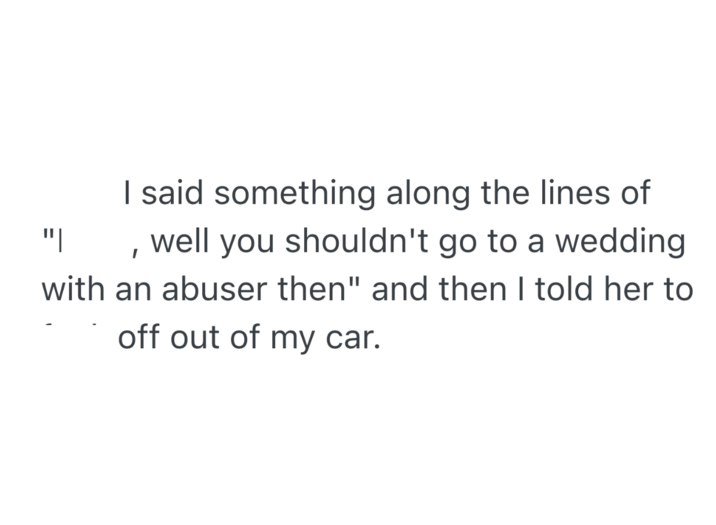Click the word "with" starting the third line

click(73, 290)
